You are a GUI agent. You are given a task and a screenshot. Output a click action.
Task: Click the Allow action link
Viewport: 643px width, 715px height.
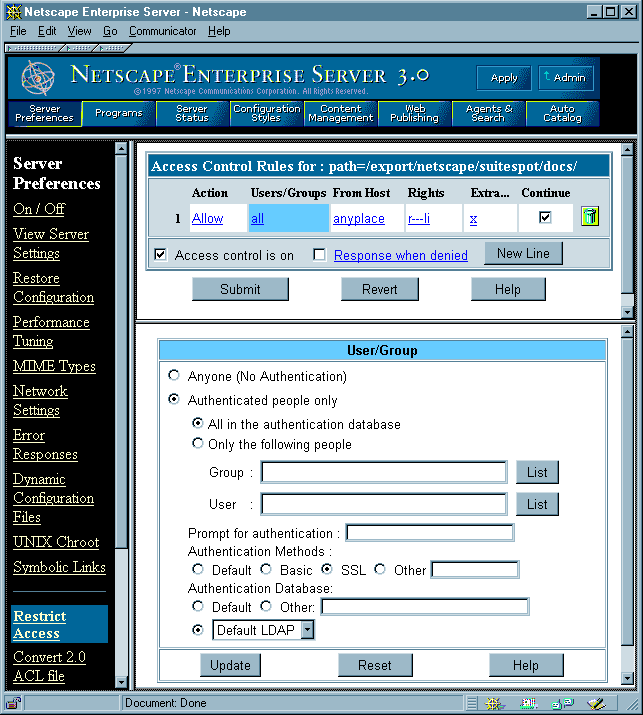(x=207, y=218)
